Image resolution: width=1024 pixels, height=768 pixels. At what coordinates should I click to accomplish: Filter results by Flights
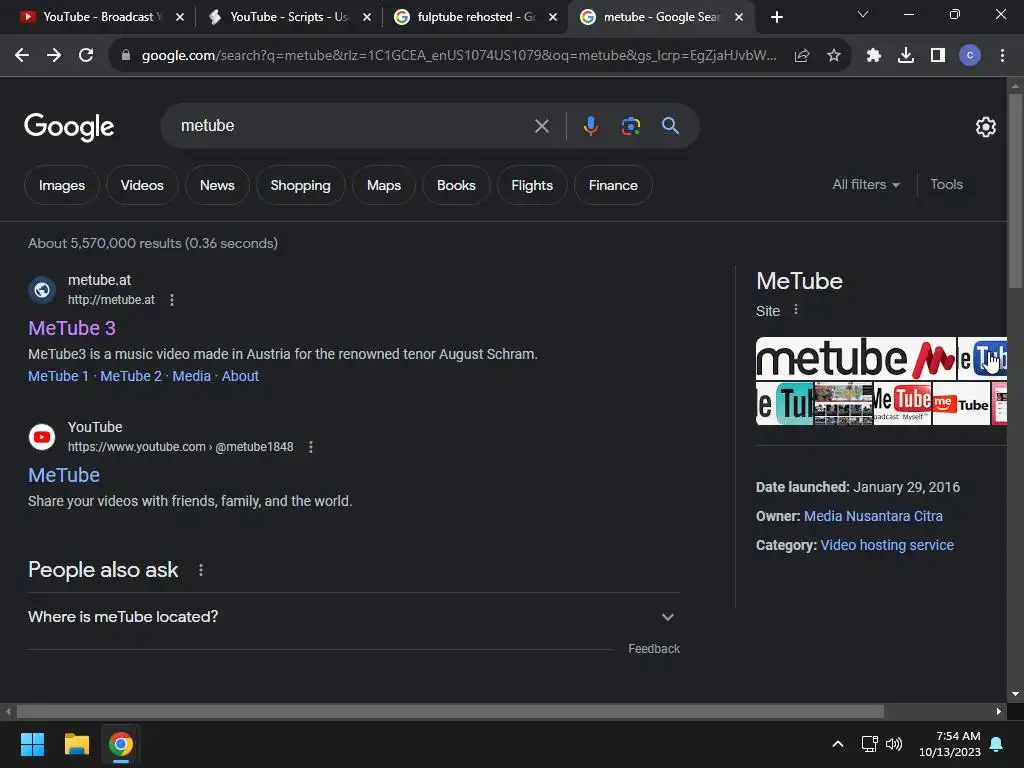click(532, 185)
